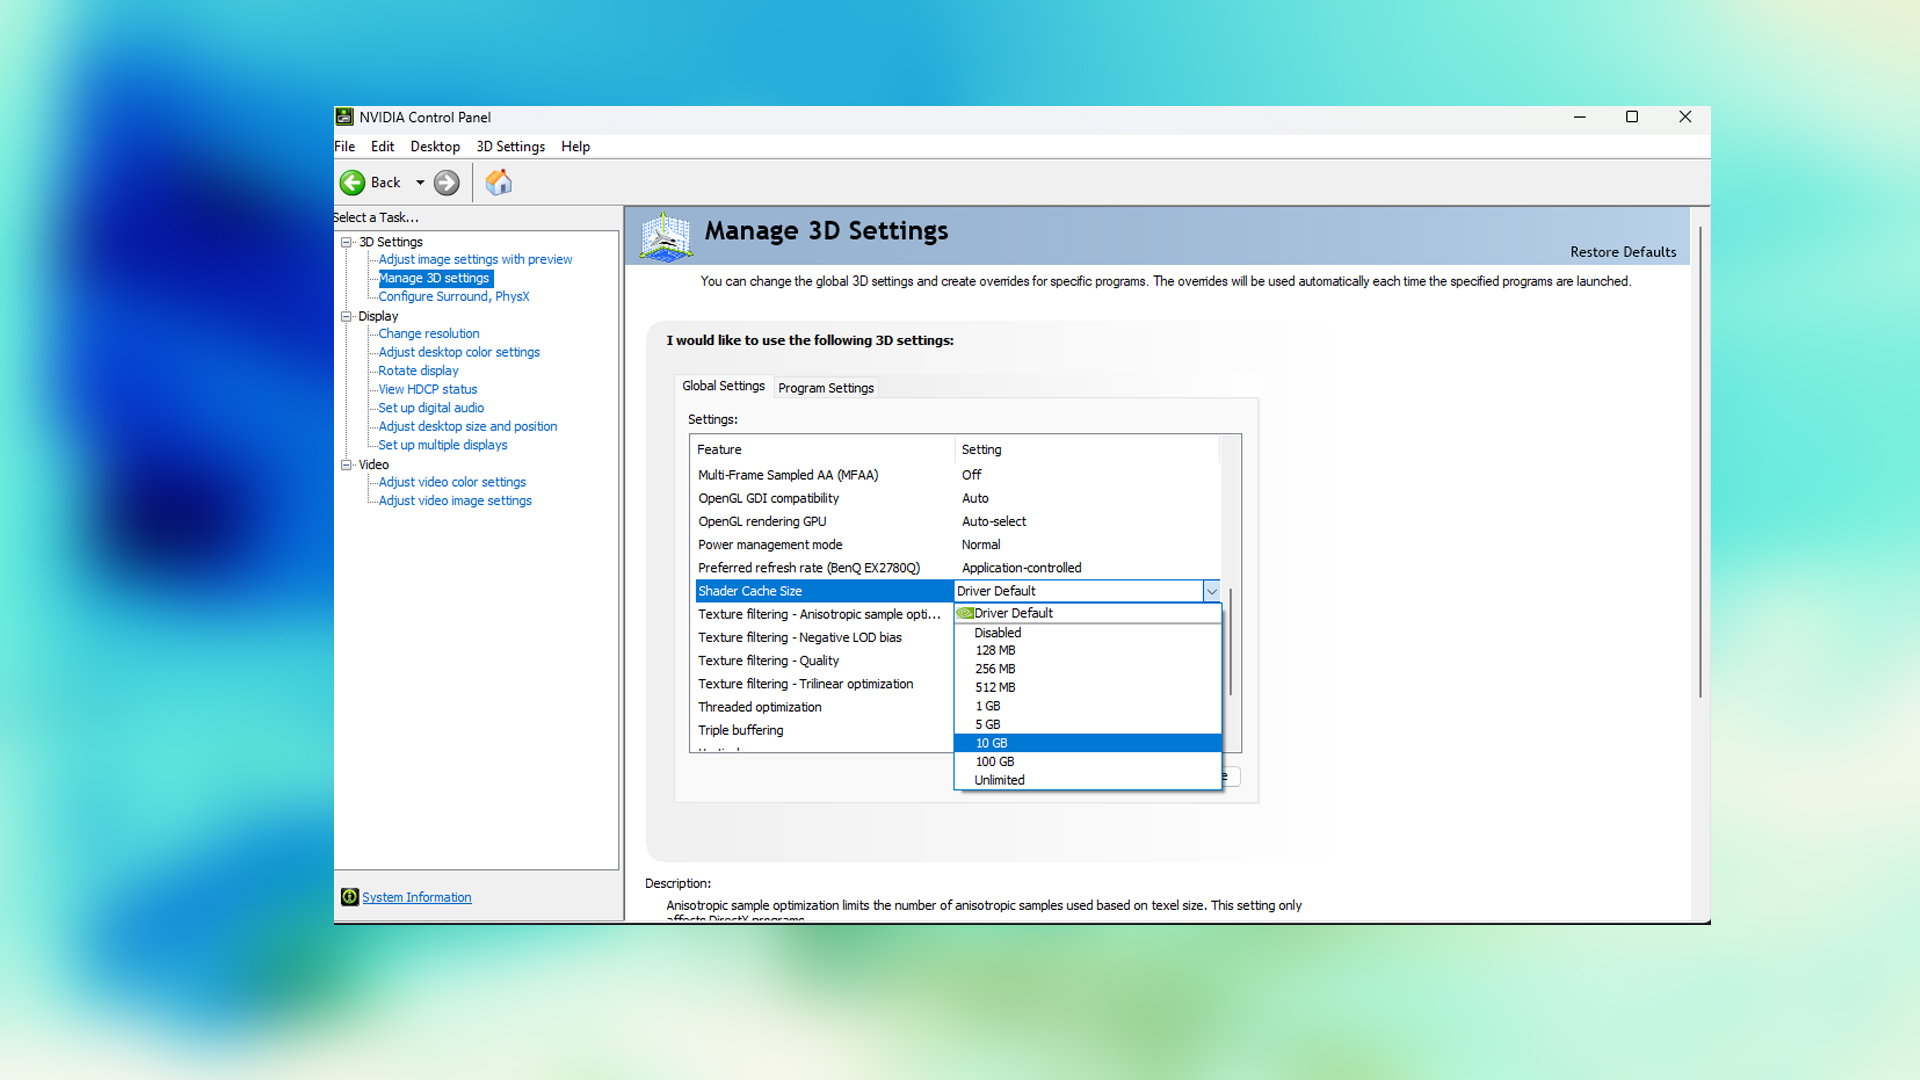This screenshot has width=1920, height=1080.
Task: Toggle the Shader Cache Size dropdown arrow
Action: pyautogui.click(x=1211, y=591)
